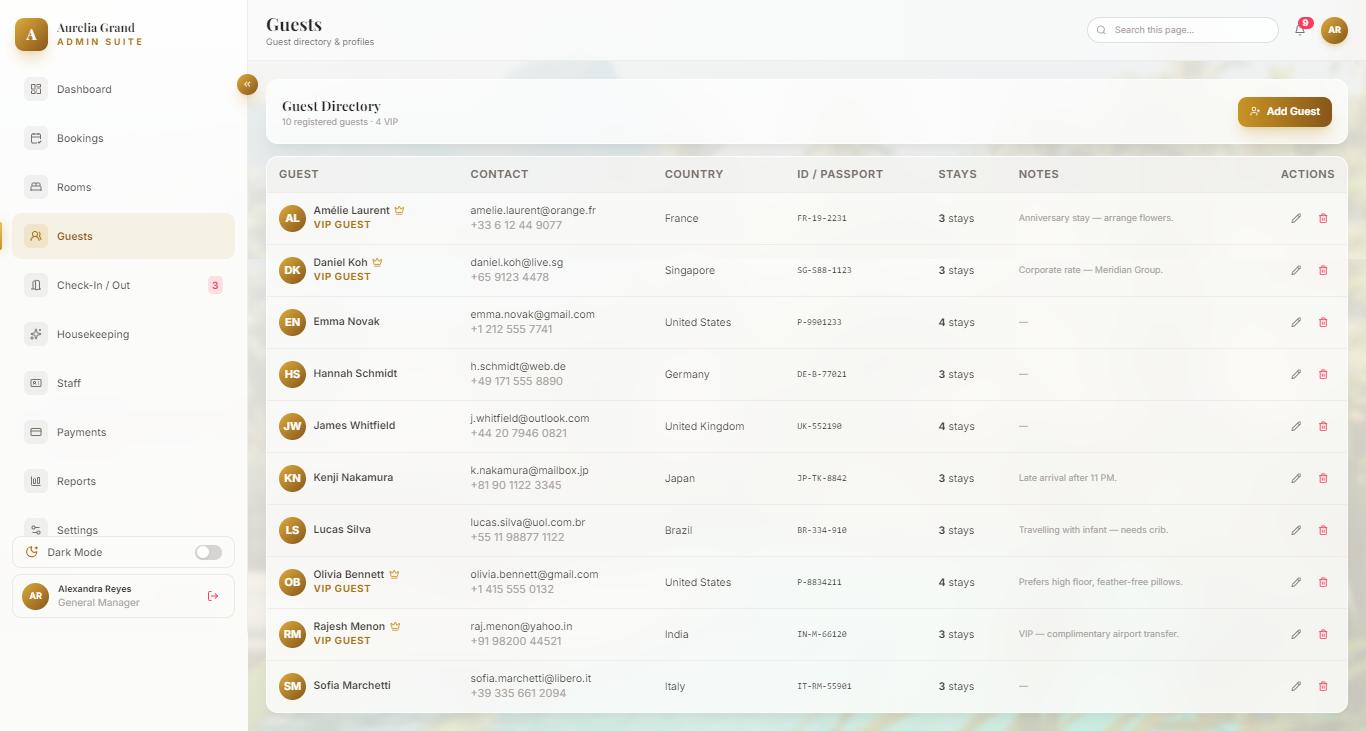Screen dimensions: 1366x731
Task: Open the Rooms section
Action: click(123, 187)
